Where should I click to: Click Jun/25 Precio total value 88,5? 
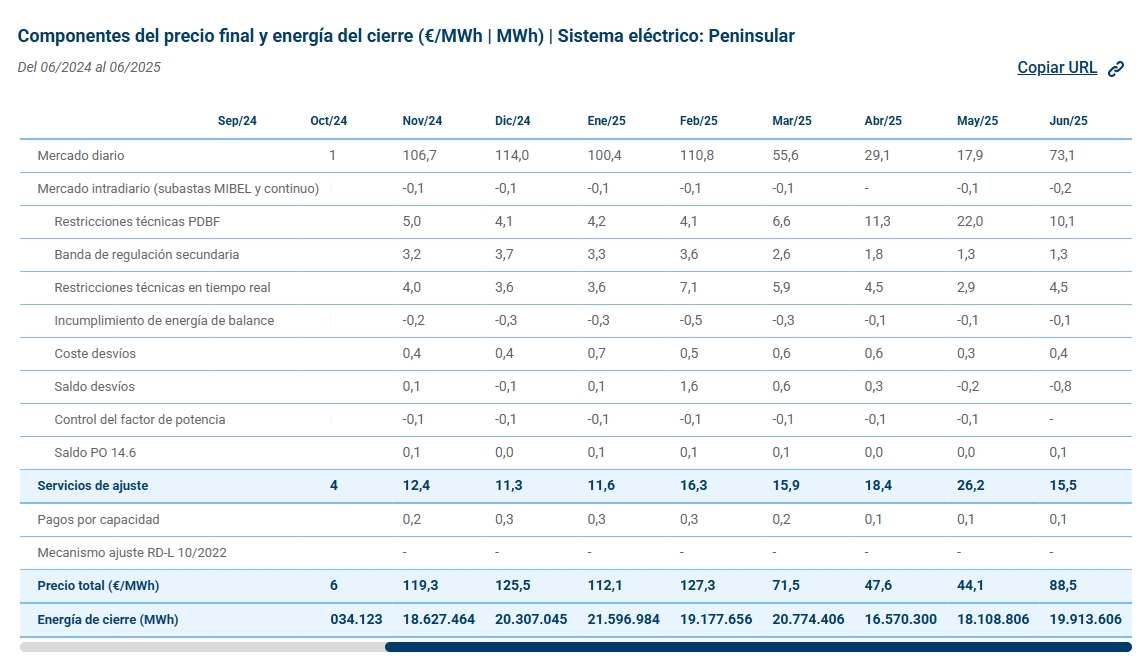1062,586
